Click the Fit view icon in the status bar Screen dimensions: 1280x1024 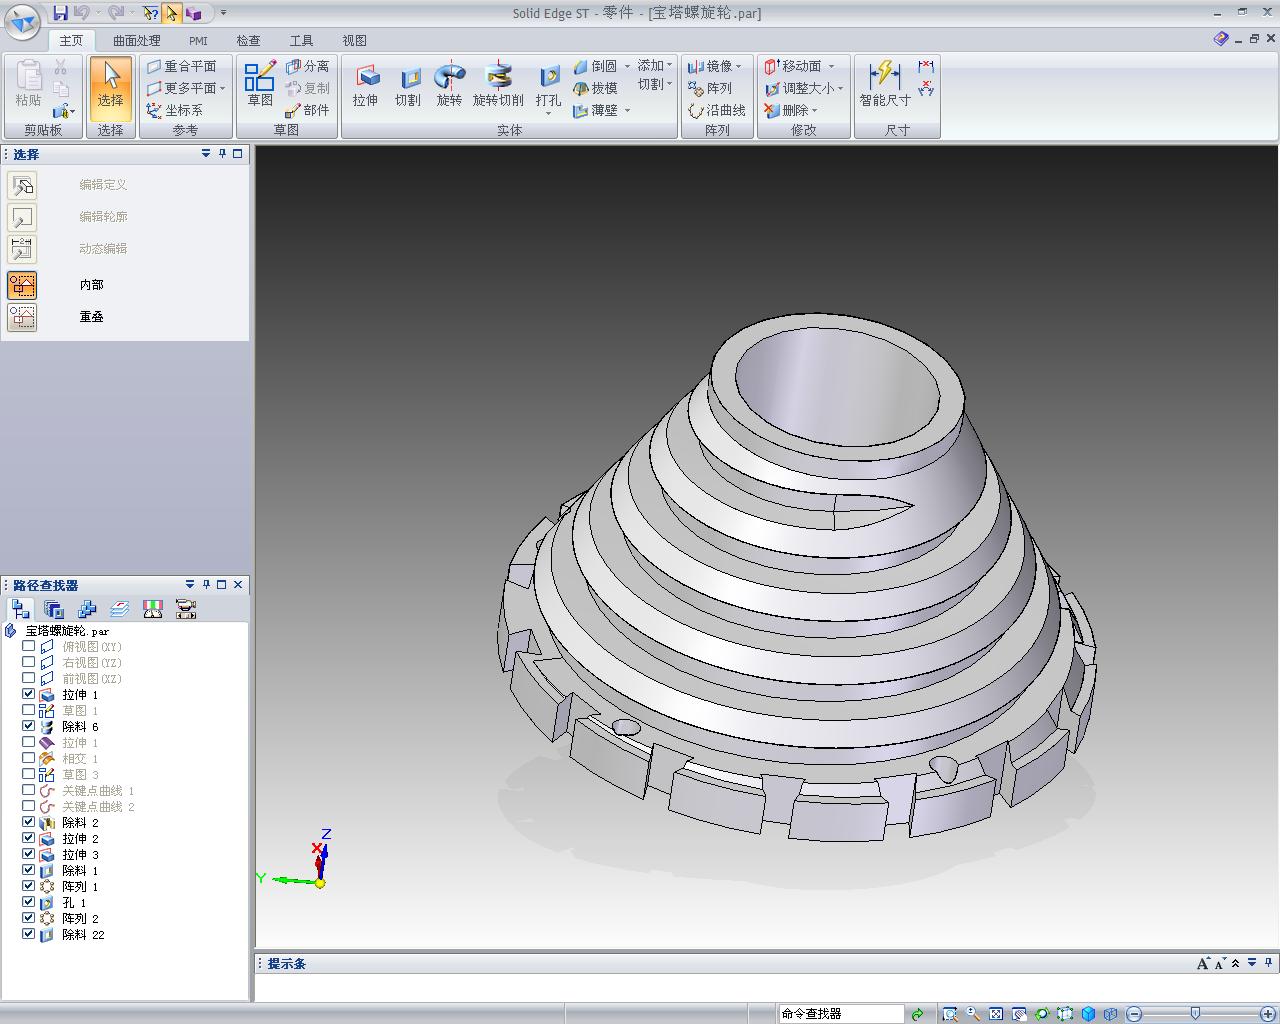point(996,1014)
